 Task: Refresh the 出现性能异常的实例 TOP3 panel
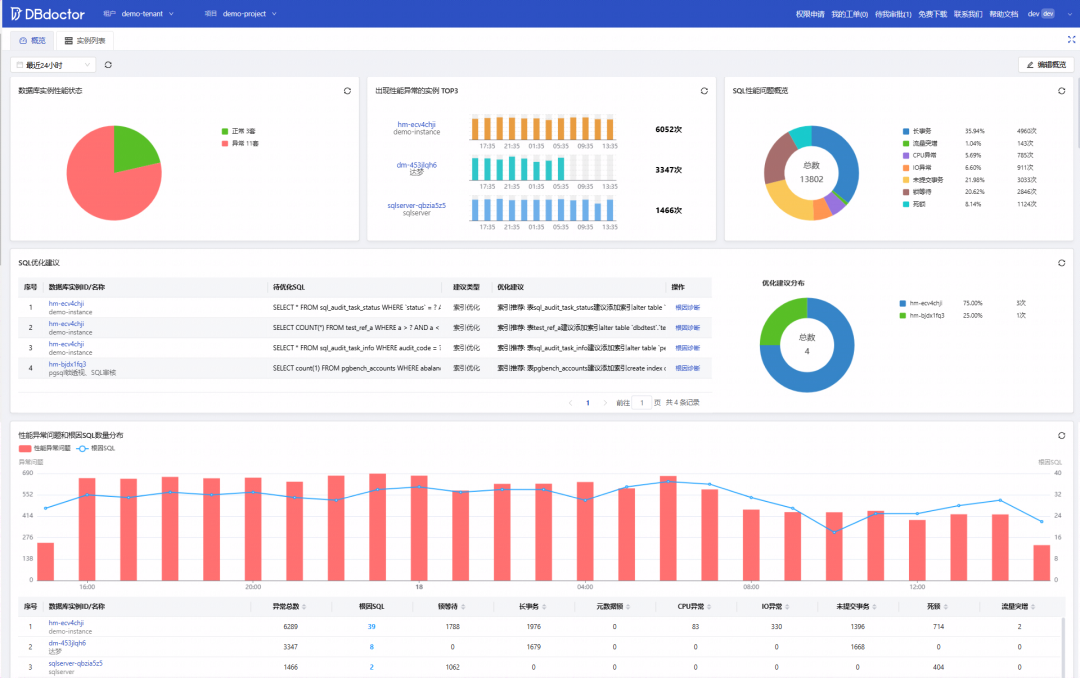[704, 91]
